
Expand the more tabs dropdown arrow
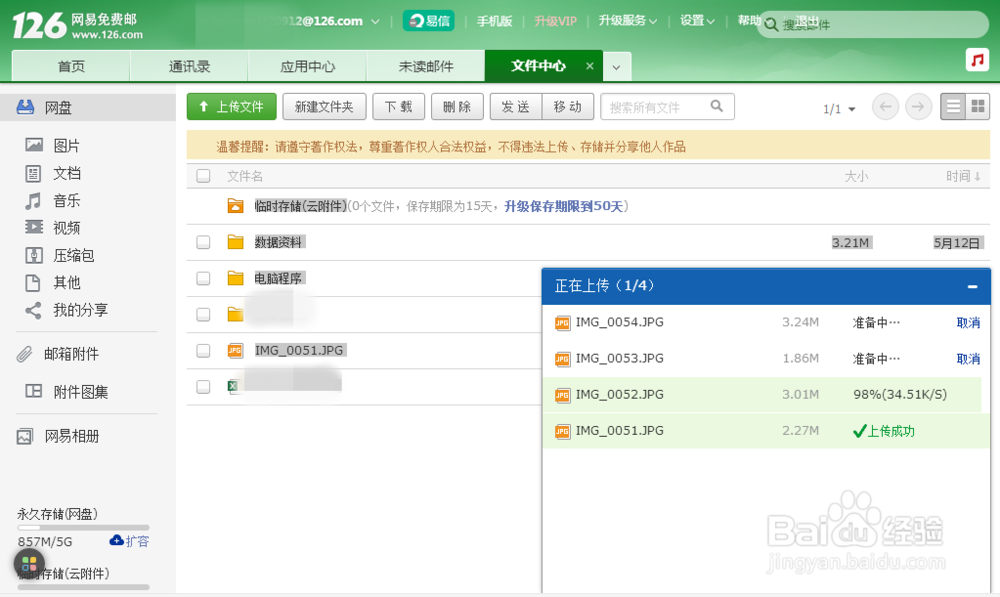[x=616, y=67]
